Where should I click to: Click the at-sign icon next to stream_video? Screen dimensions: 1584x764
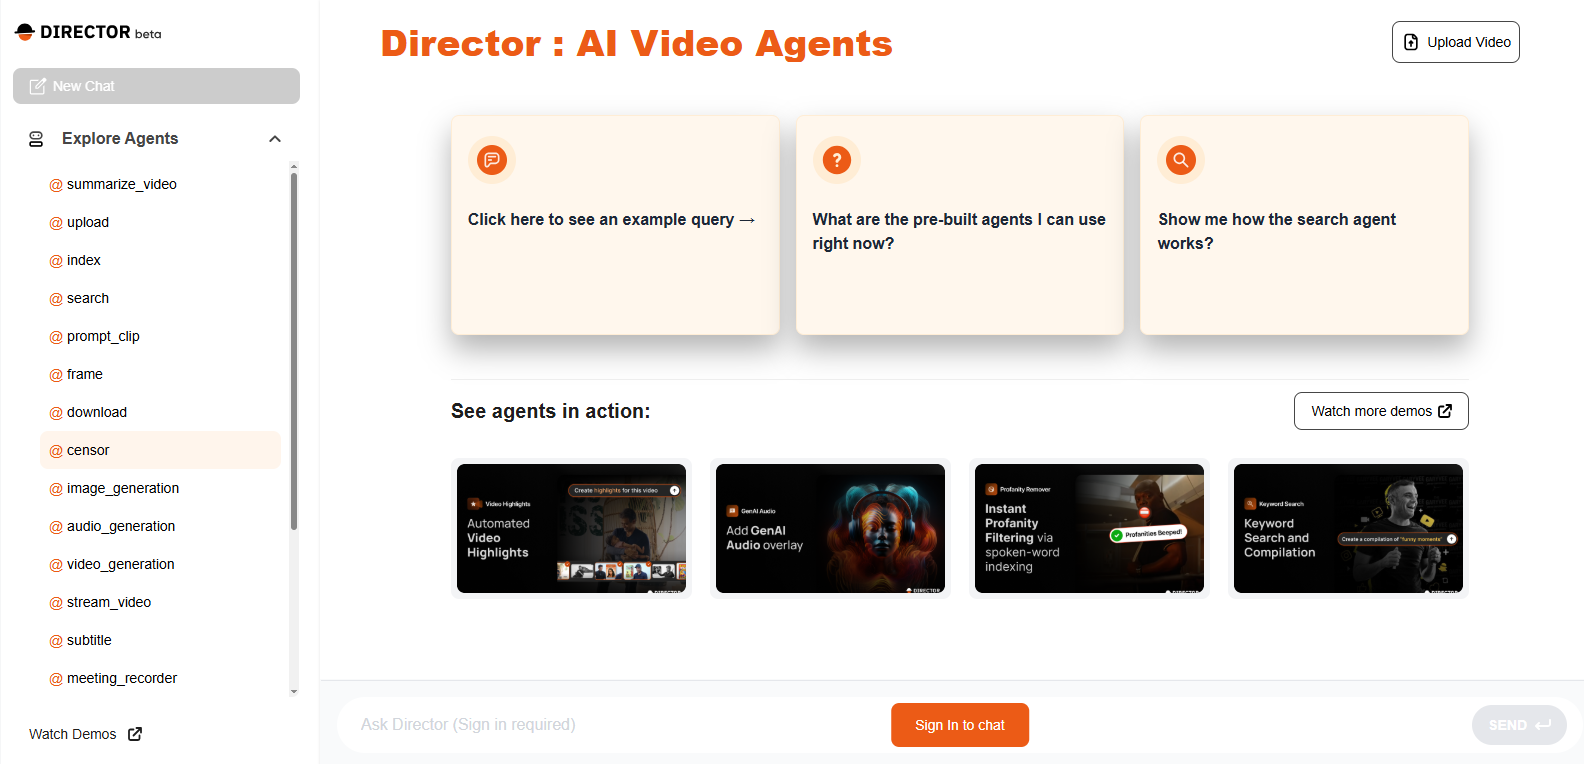pyautogui.click(x=56, y=603)
